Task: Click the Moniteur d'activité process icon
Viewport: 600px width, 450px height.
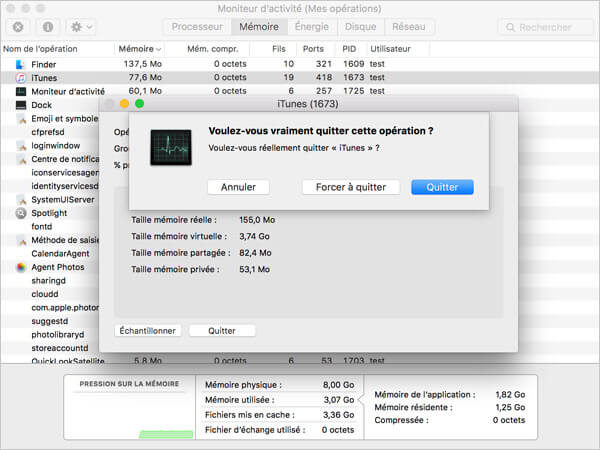Action: click(x=21, y=91)
